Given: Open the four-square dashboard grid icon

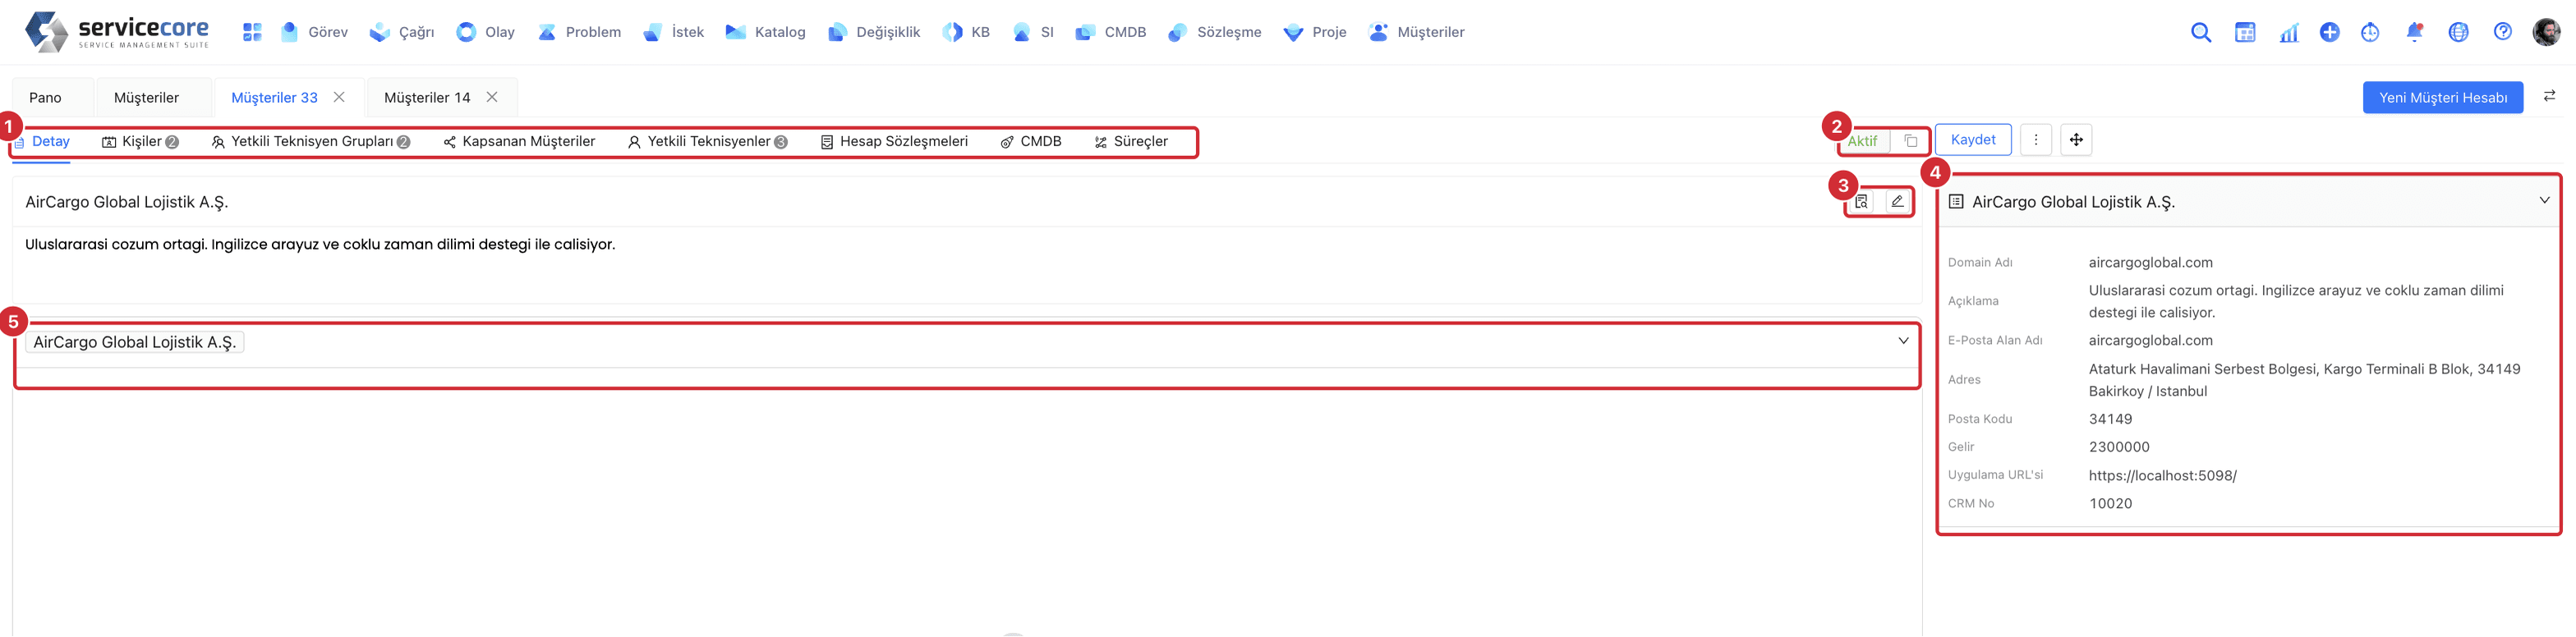Looking at the screenshot, I should [252, 32].
